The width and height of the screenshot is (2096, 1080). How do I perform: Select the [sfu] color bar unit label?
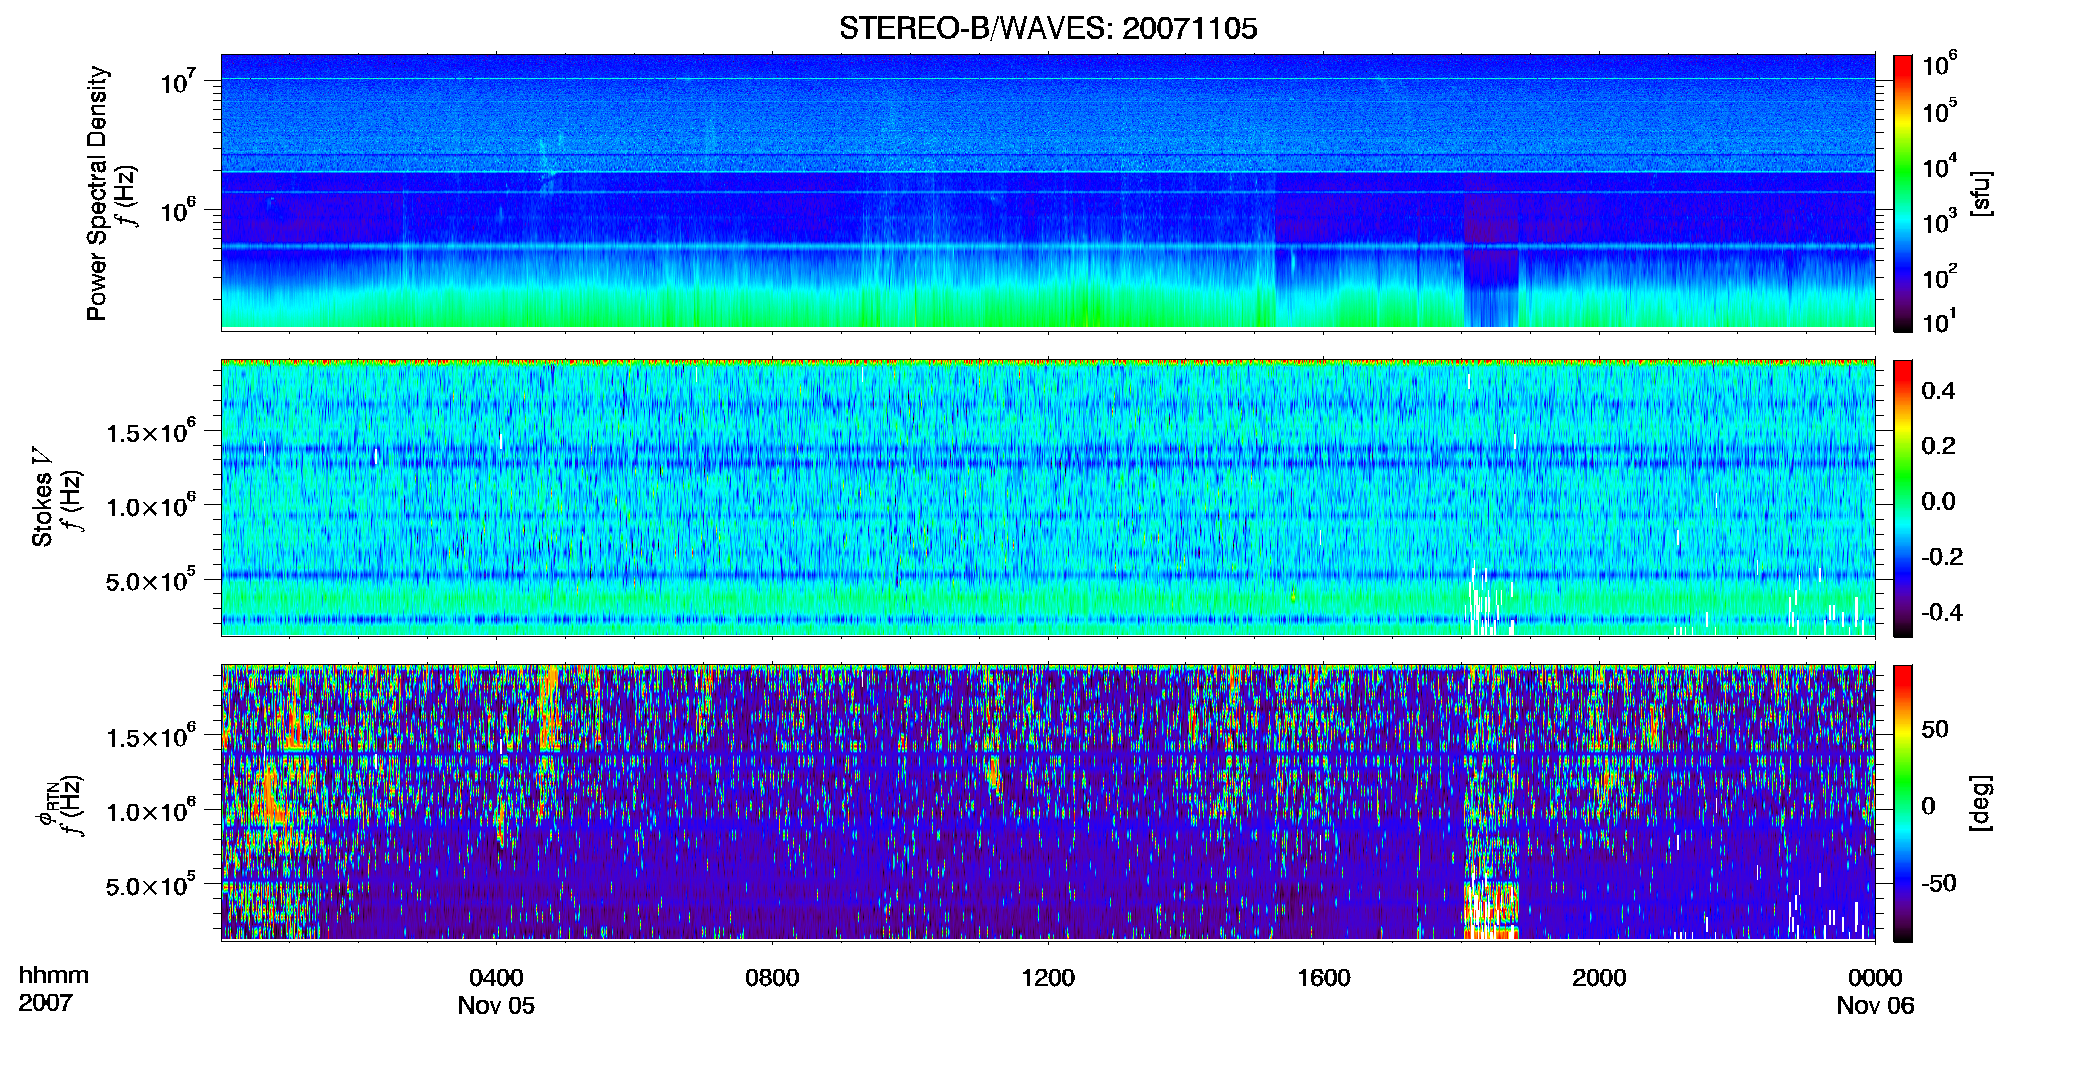tap(1980, 193)
